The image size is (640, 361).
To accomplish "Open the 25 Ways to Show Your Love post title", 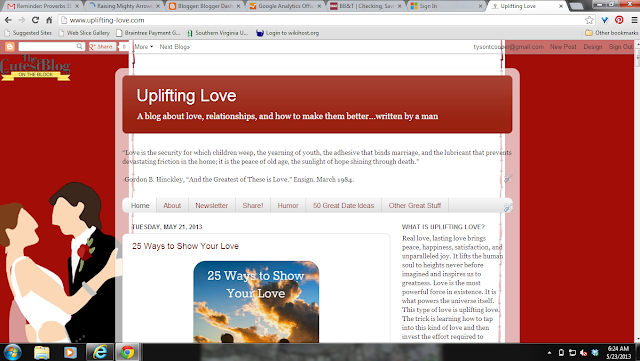I will [185, 246].
